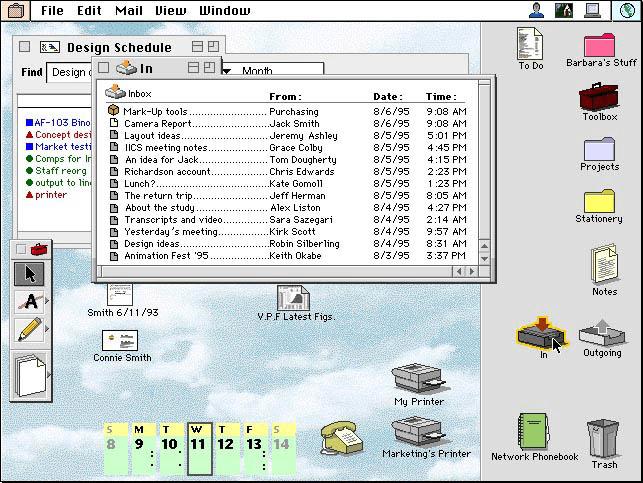643x483 pixels.
Task: Click the yellow telephone icon
Action: point(341,438)
